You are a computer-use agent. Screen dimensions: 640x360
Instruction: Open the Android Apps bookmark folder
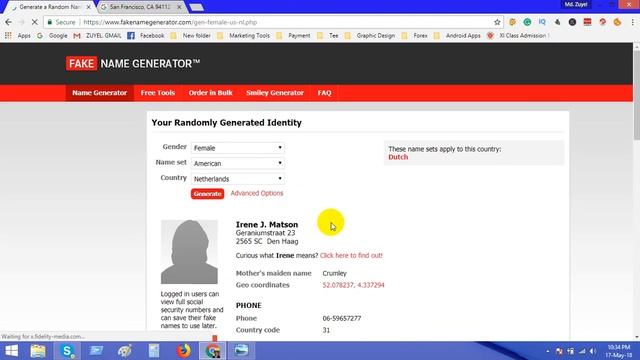coord(457,36)
